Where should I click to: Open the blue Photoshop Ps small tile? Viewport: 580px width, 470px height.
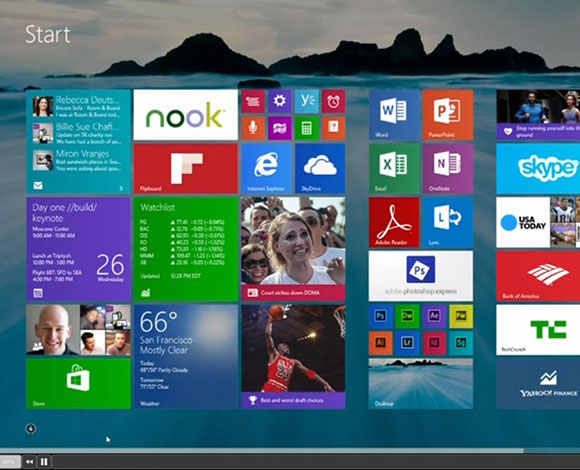[381, 316]
